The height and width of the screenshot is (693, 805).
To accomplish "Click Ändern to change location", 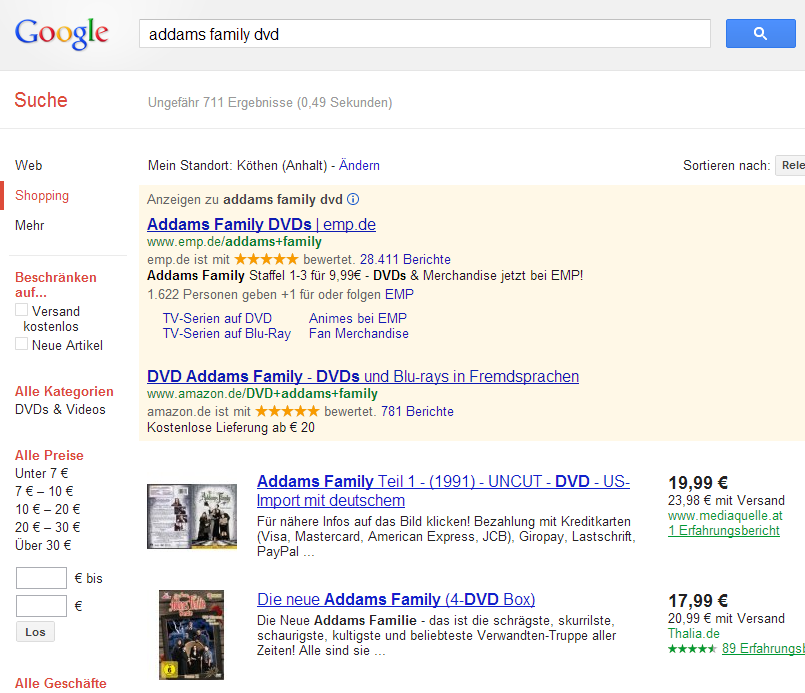I will (359, 165).
